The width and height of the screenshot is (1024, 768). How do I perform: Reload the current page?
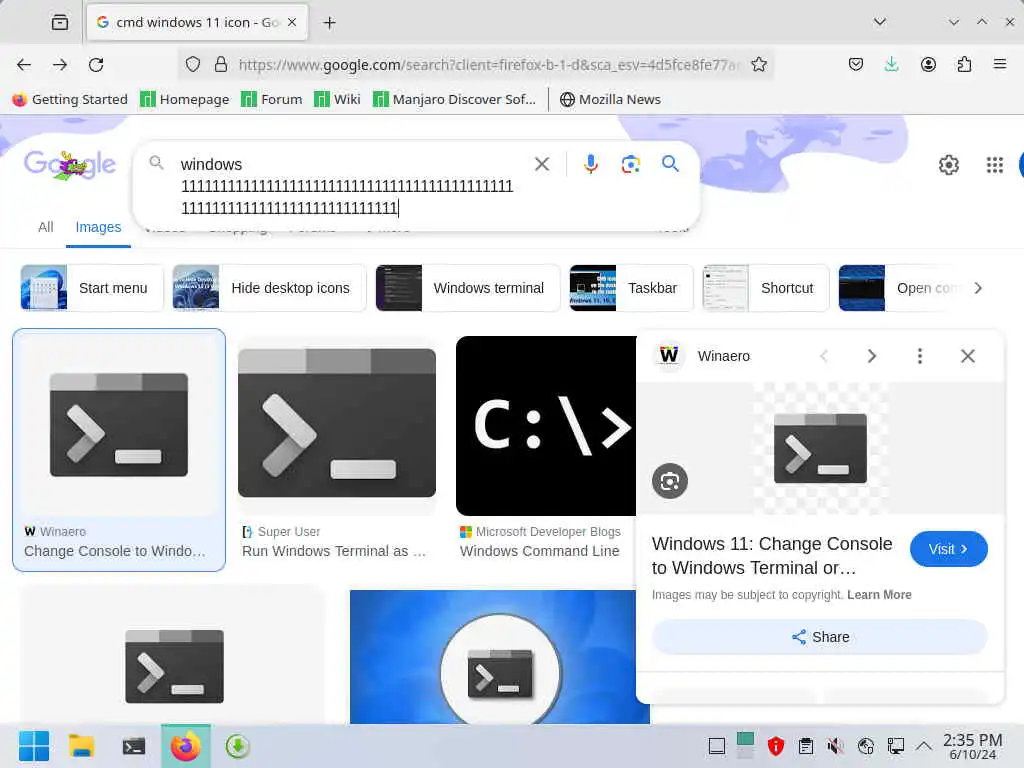tap(96, 65)
